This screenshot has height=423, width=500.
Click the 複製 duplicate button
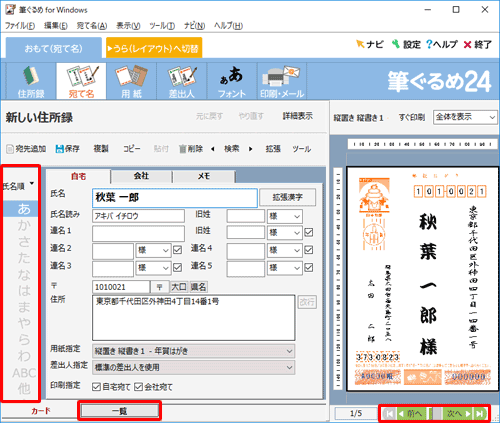[101, 149]
